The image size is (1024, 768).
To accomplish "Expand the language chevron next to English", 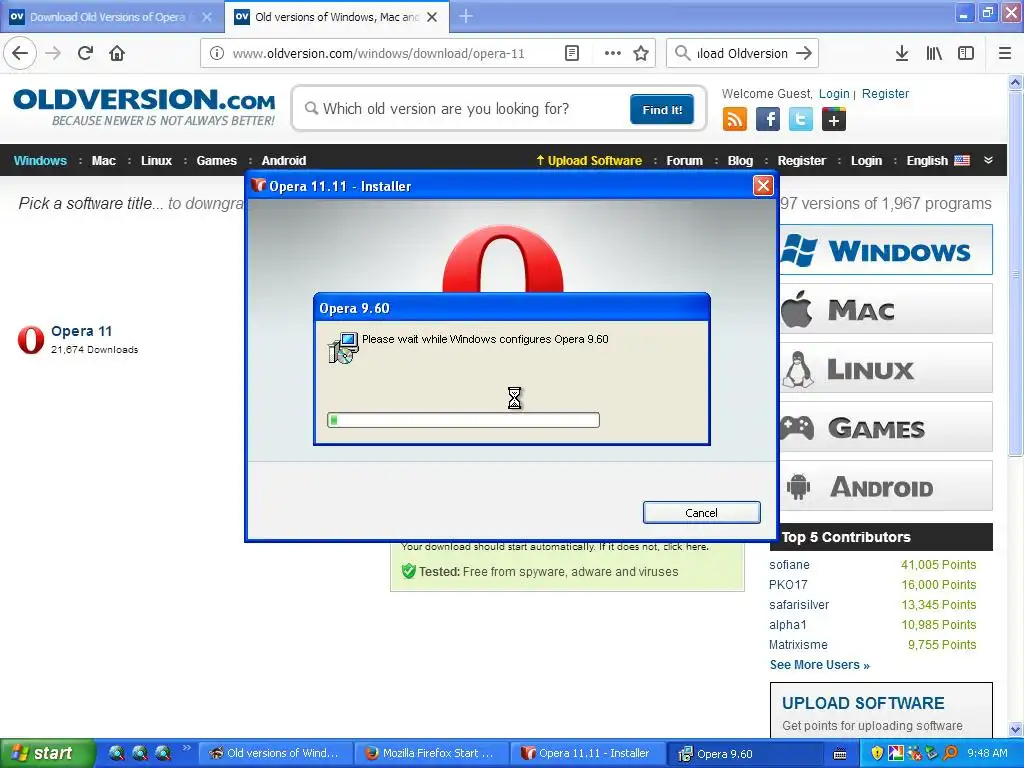I will (x=988, y=161).
